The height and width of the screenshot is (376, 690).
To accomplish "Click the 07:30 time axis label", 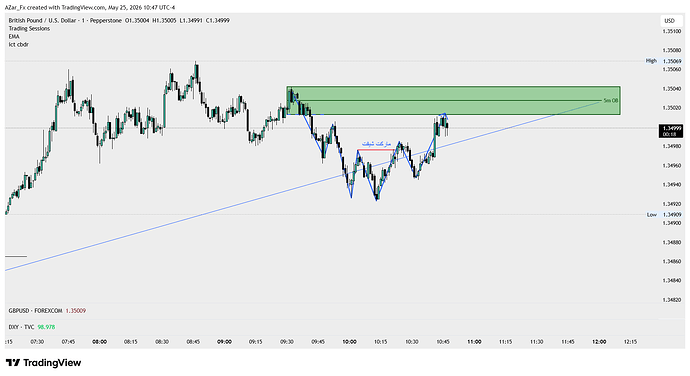I will pos(37,342).
